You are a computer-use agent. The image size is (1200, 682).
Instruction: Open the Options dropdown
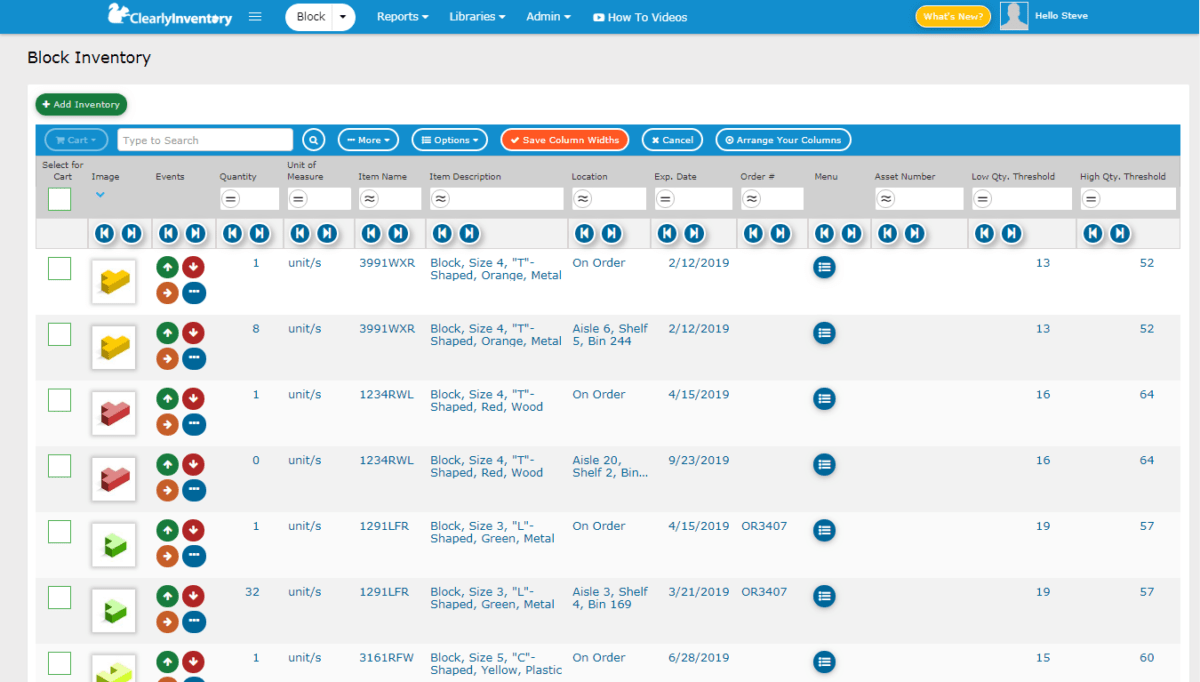tap(449, 140)
